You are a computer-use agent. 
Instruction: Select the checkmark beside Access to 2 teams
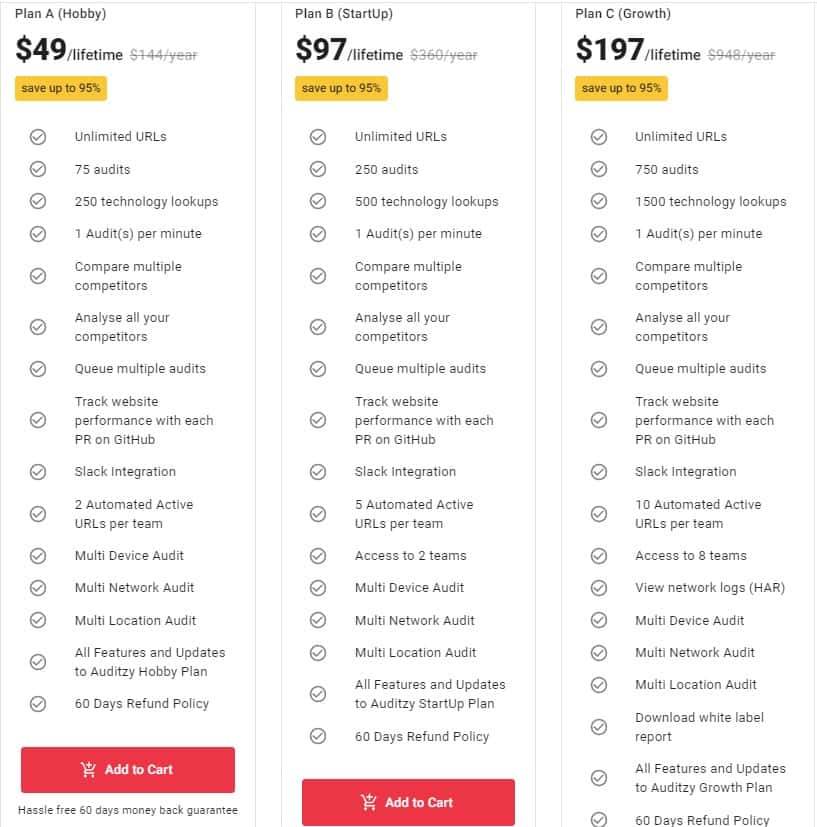pos(318,555)
